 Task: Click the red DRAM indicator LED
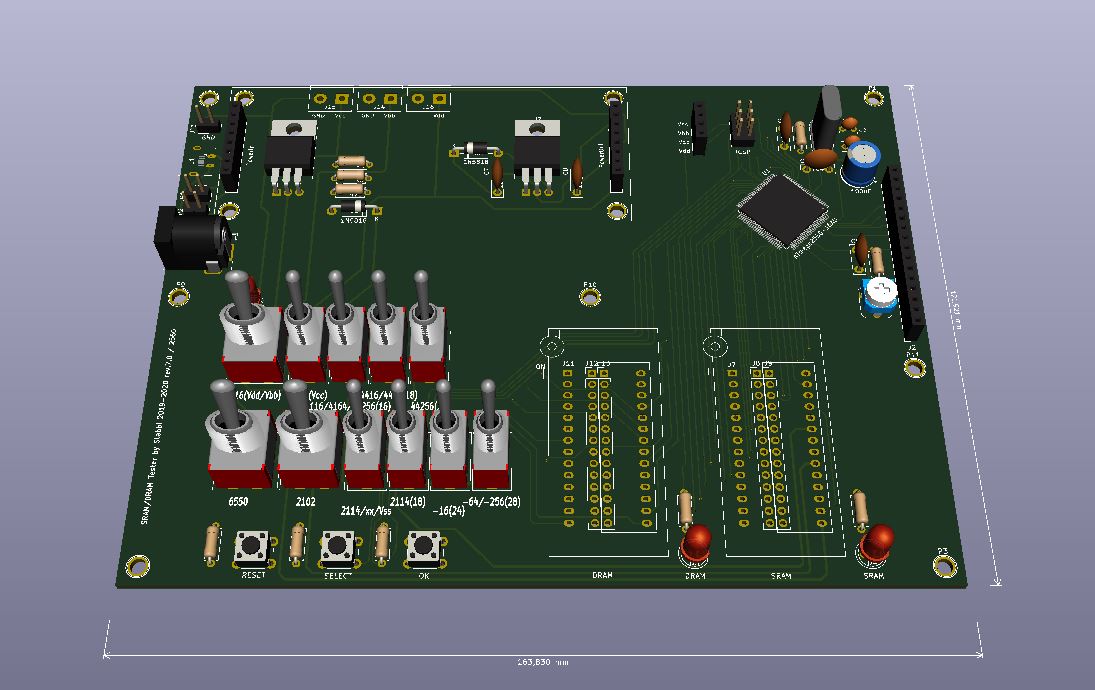(696, 544)
